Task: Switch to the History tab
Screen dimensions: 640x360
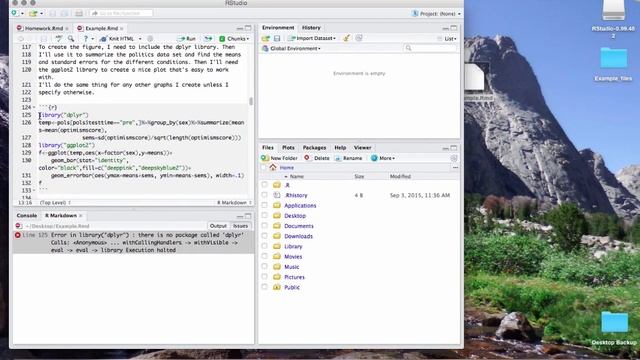Action: point(311,28)
